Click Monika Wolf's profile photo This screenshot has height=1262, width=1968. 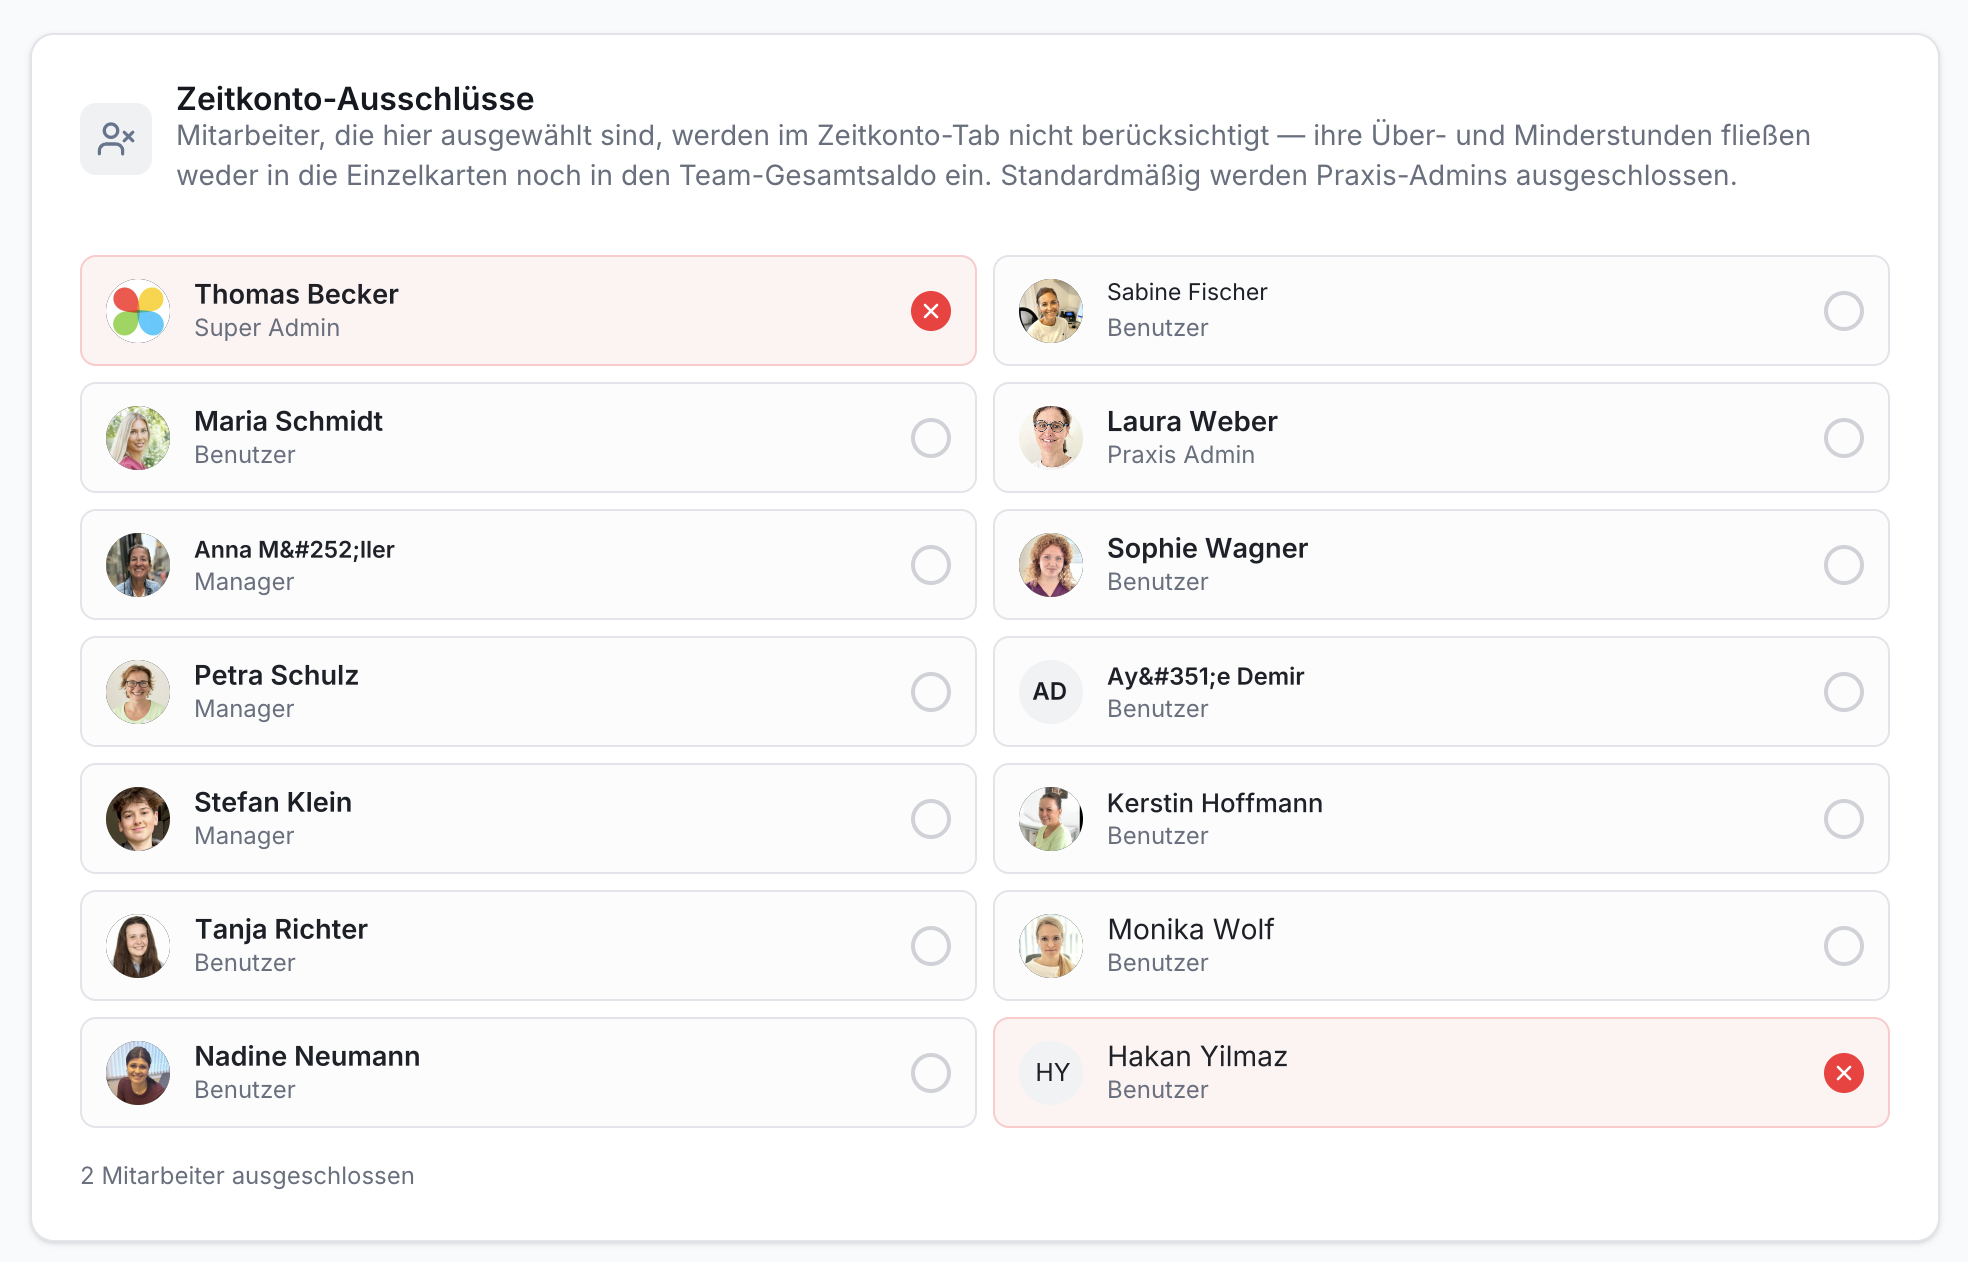(1051, 946)
